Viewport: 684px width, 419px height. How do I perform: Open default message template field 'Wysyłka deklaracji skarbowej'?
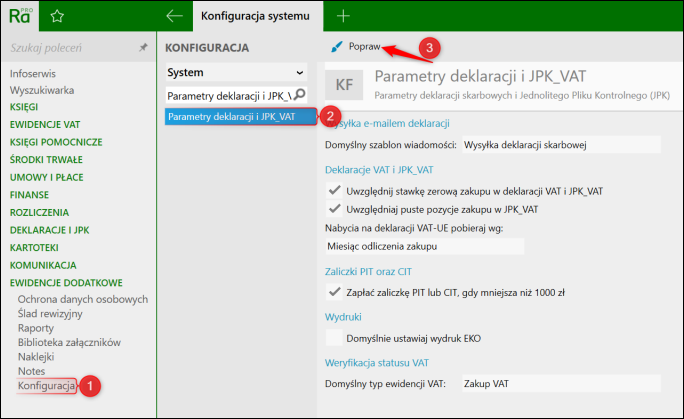coord(561,145)
